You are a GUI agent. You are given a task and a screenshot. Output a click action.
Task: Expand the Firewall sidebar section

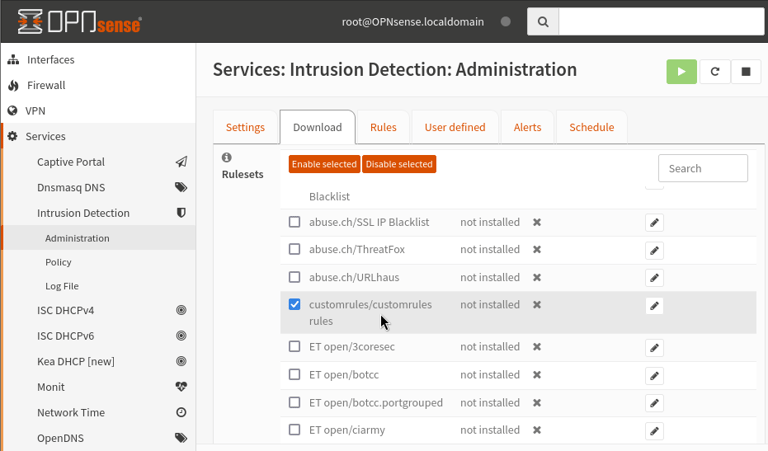46,85
